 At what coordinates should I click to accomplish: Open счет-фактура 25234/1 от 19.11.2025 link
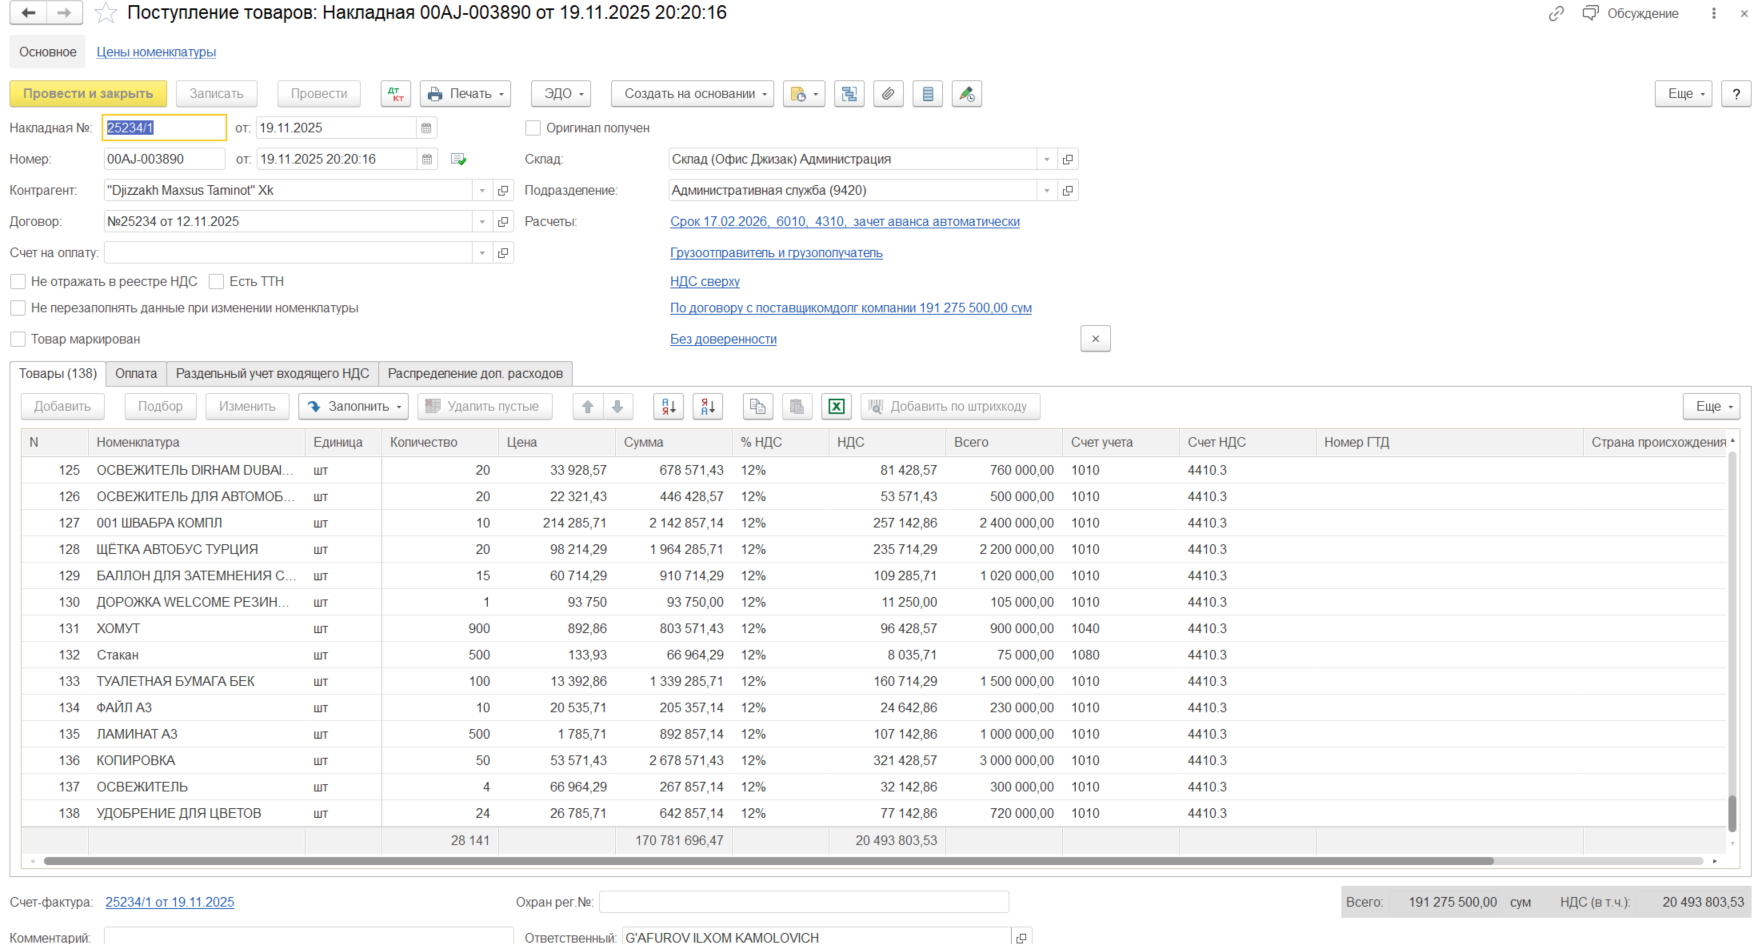click(170, 902)
